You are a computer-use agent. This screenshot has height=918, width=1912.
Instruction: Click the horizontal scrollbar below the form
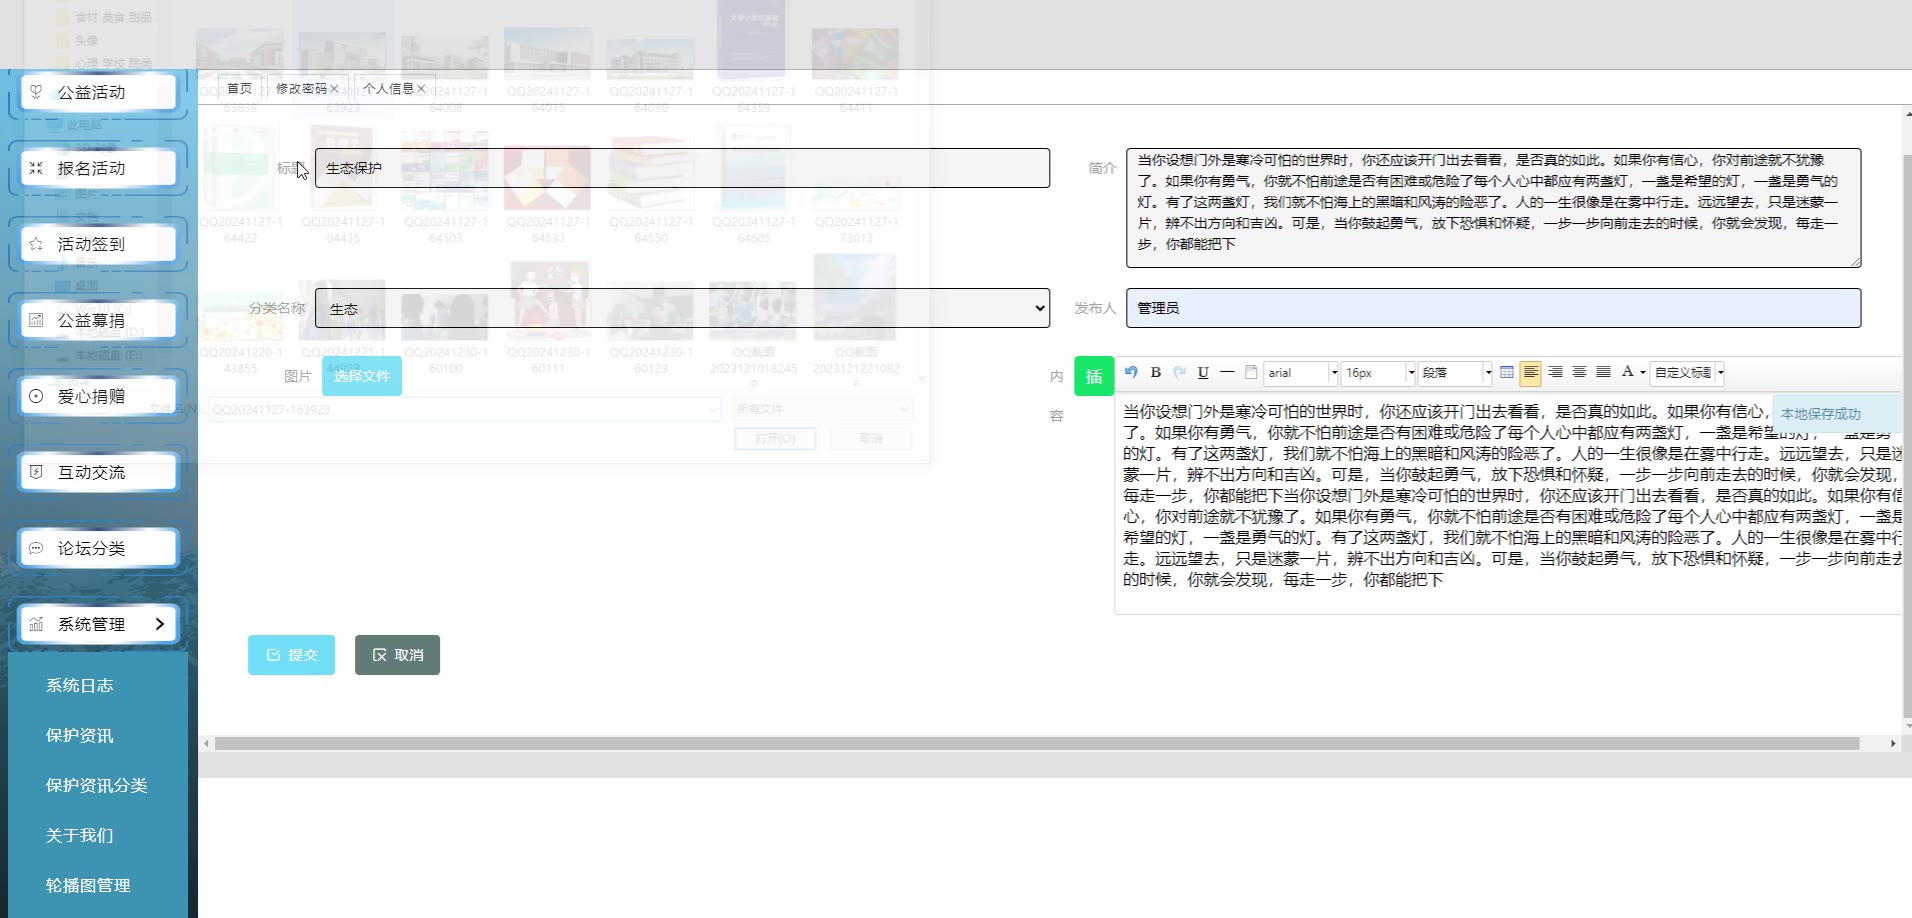pyautogui.click(x=1037, y=744)
